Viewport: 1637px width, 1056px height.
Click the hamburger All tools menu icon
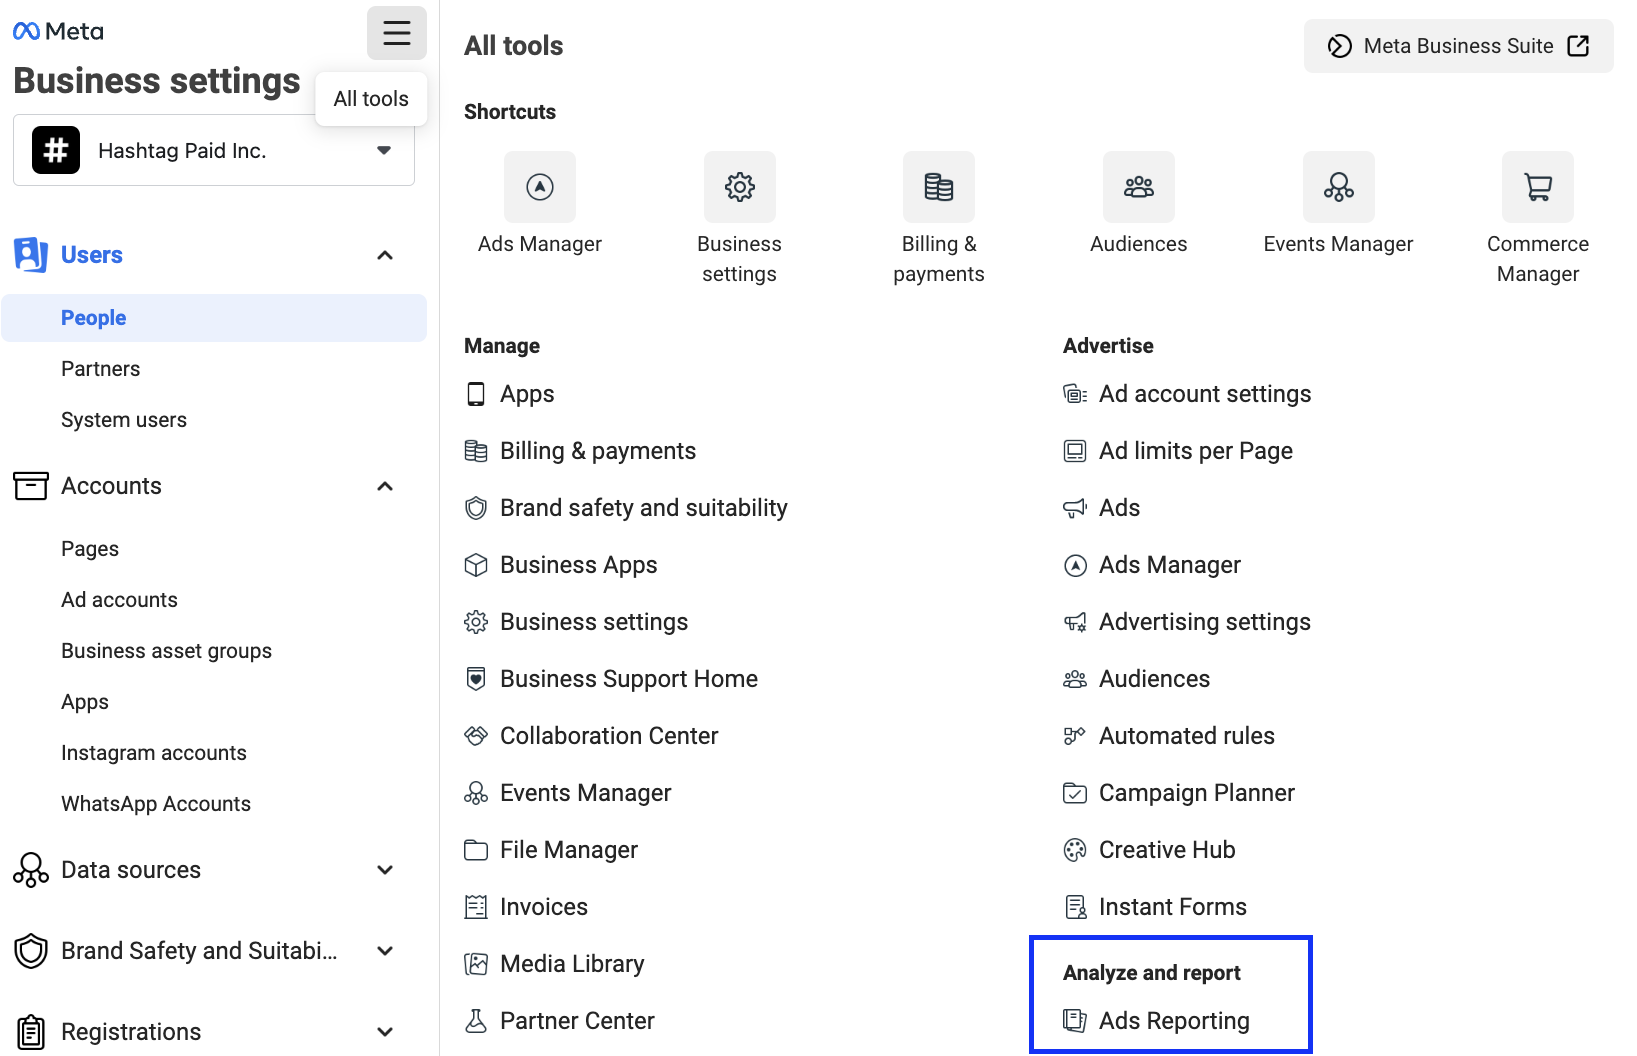click(397, 33)
